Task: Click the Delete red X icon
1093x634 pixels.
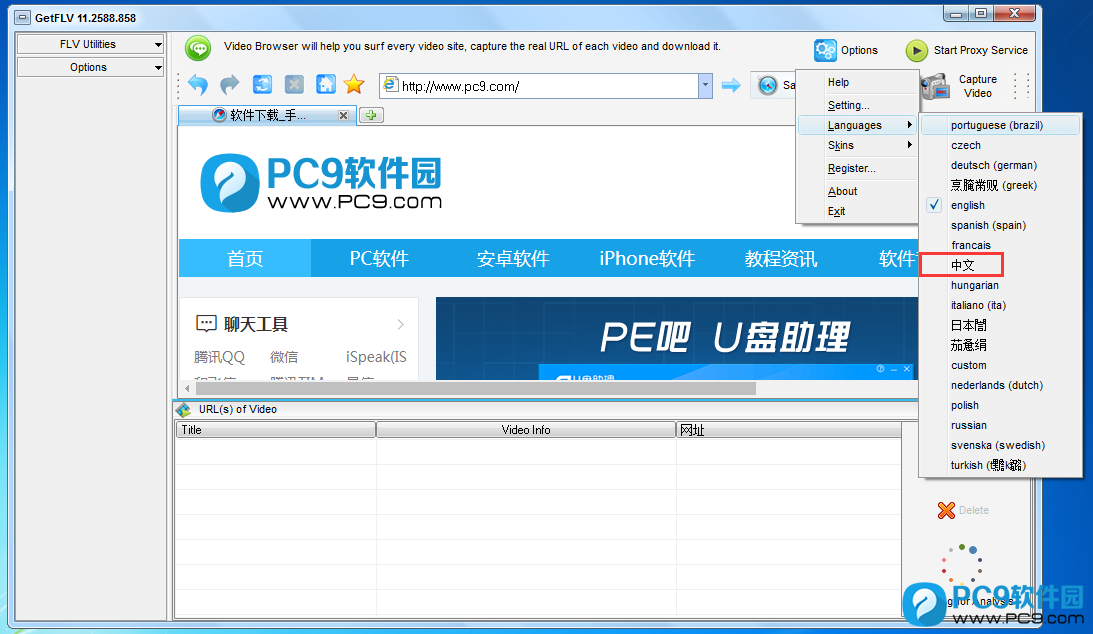Action: pyautogui.click(x=946, y=511)
